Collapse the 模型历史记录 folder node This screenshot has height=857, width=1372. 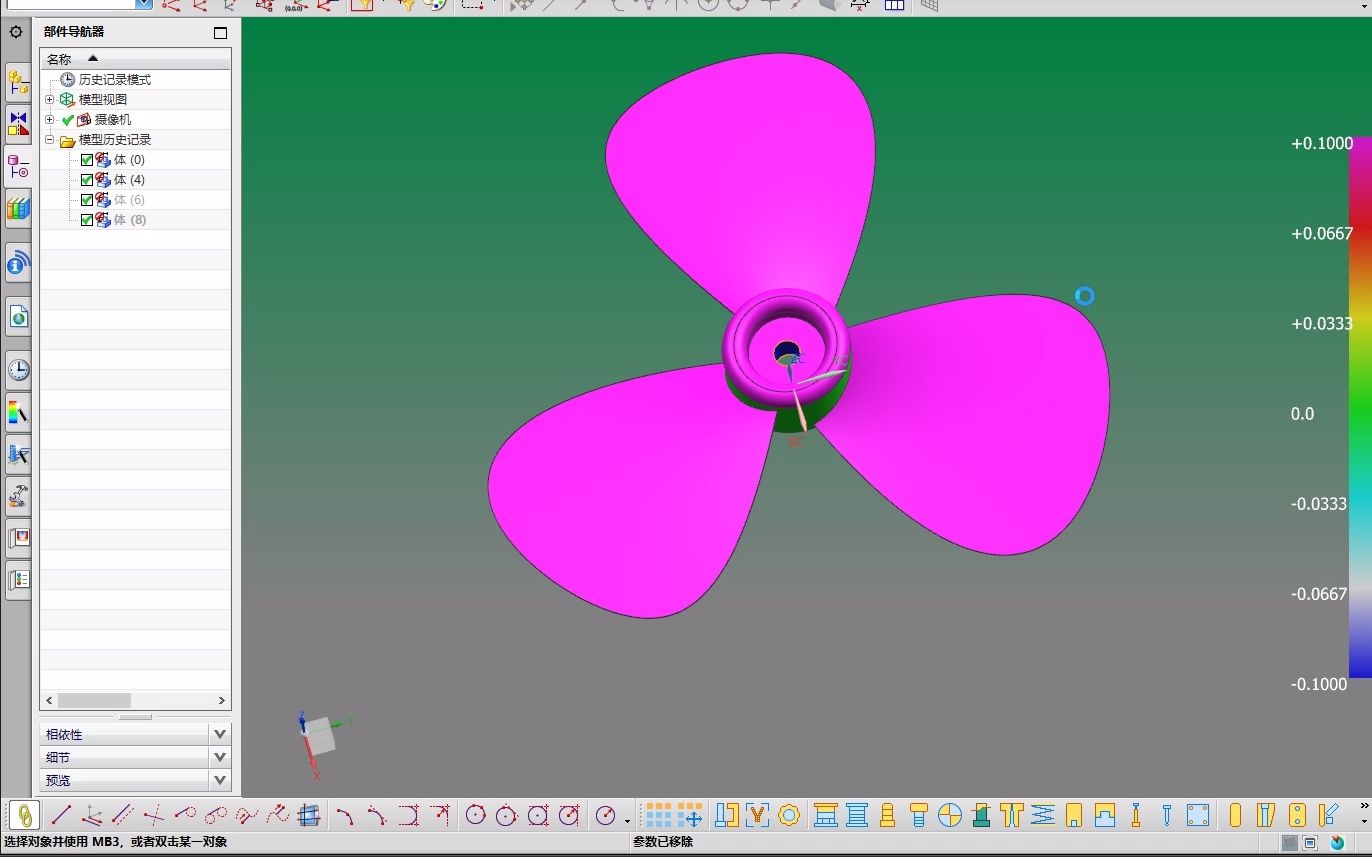coord(49,140)
